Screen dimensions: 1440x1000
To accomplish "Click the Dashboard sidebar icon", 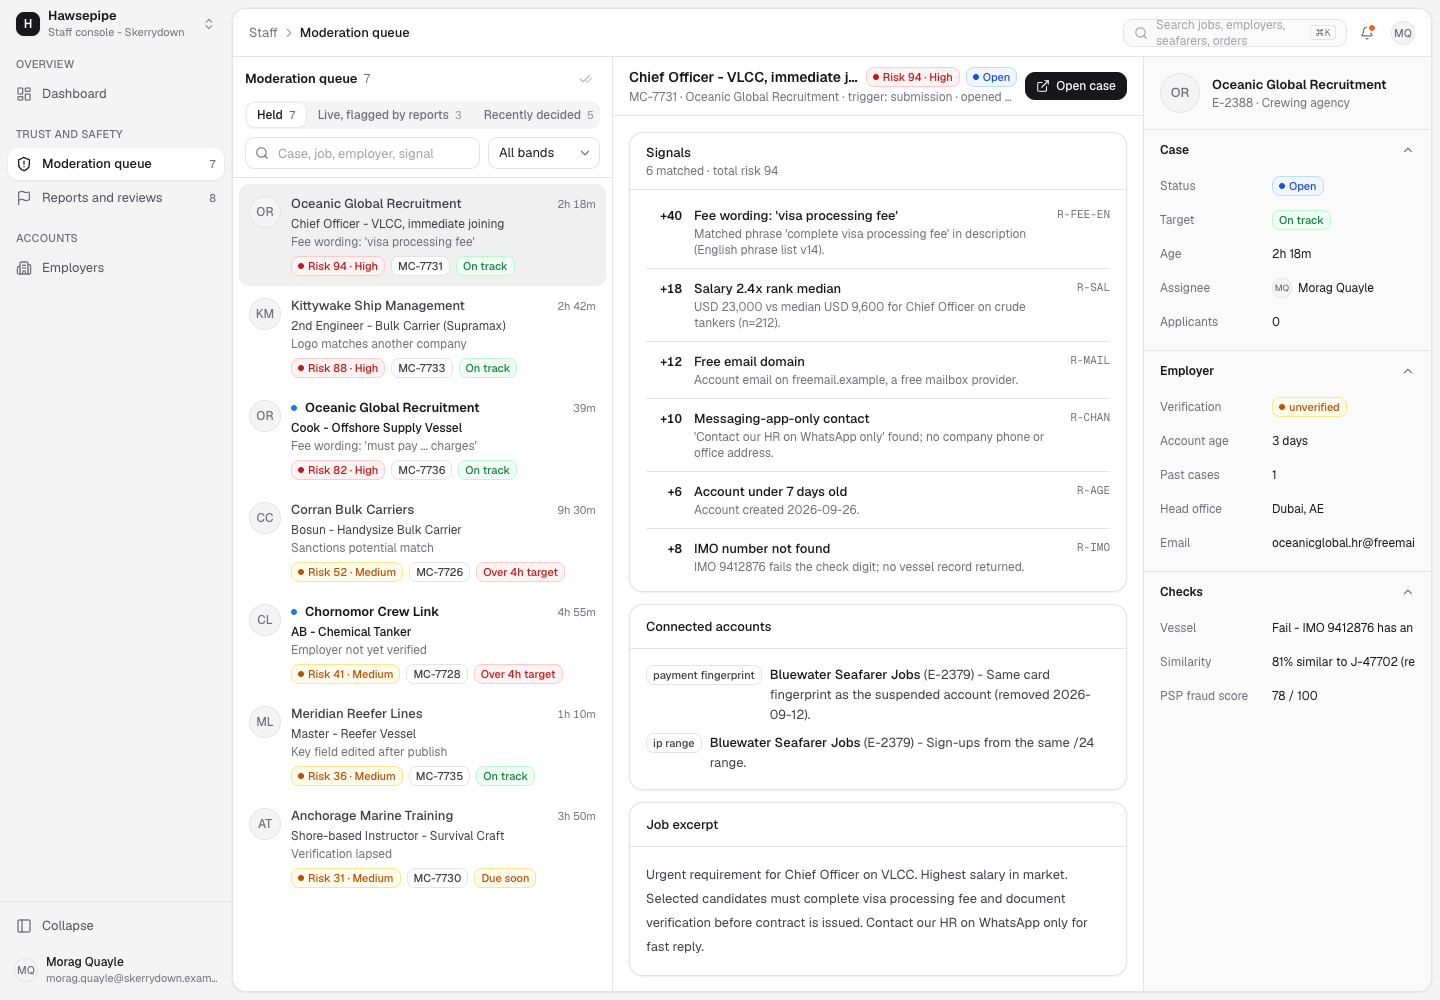I will click(x=24, y=94).
